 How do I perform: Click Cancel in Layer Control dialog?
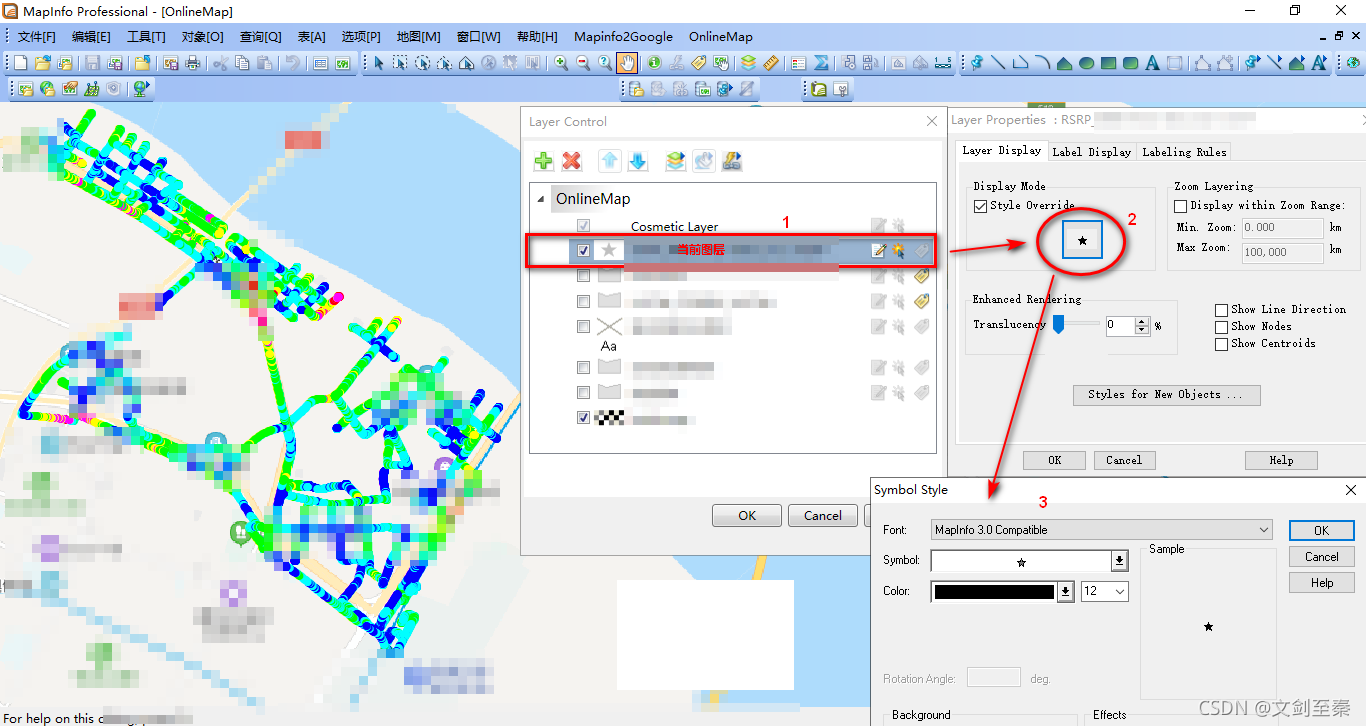(x=823, y=516)
